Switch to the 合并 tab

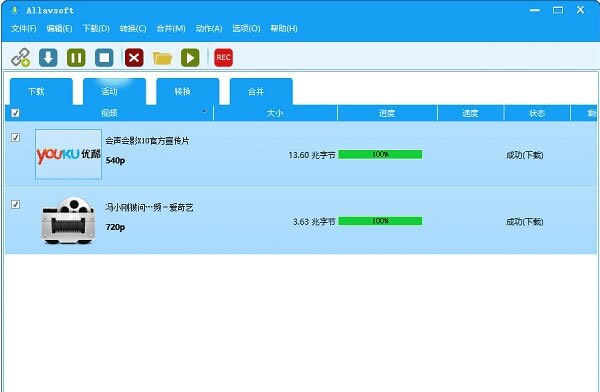[x=261, y=91]
